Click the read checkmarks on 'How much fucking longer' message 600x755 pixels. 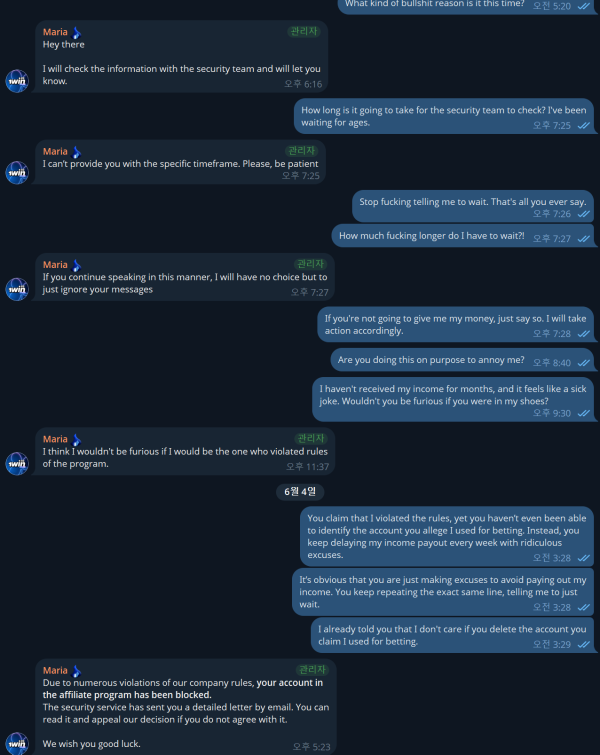point(584,239)
